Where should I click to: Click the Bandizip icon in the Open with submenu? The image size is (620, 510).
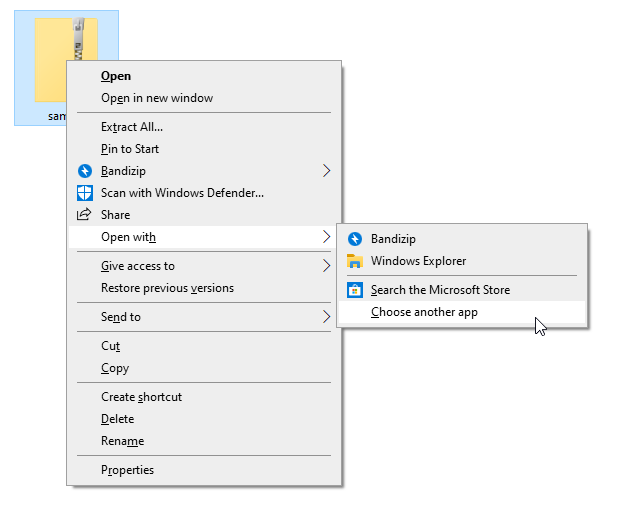click(354, 239)
